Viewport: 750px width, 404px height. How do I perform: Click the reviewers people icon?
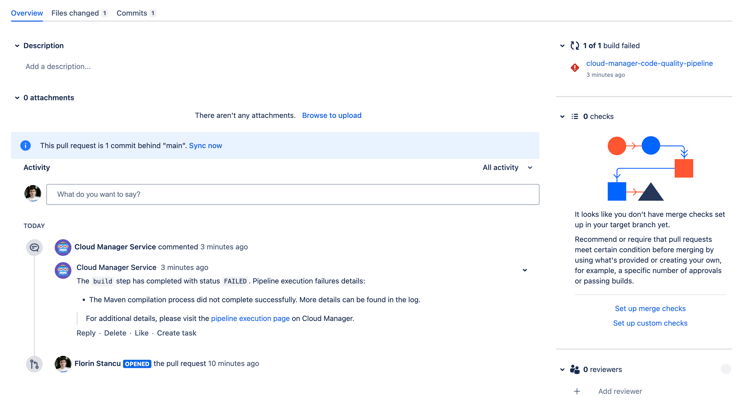(575, 370)
